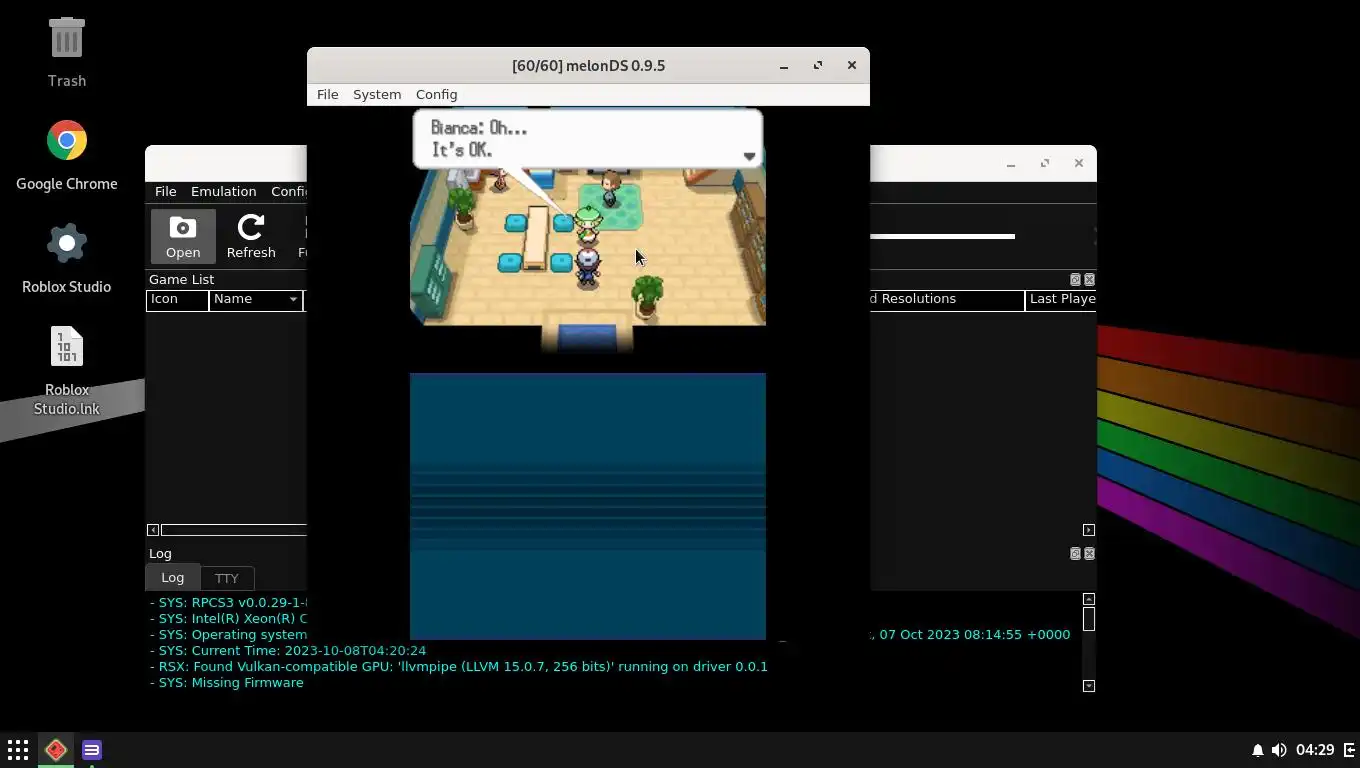Viewport: 1360px width, 768px height.
Task: Maximize the melonDS window
Action: [x=818, y=65]
